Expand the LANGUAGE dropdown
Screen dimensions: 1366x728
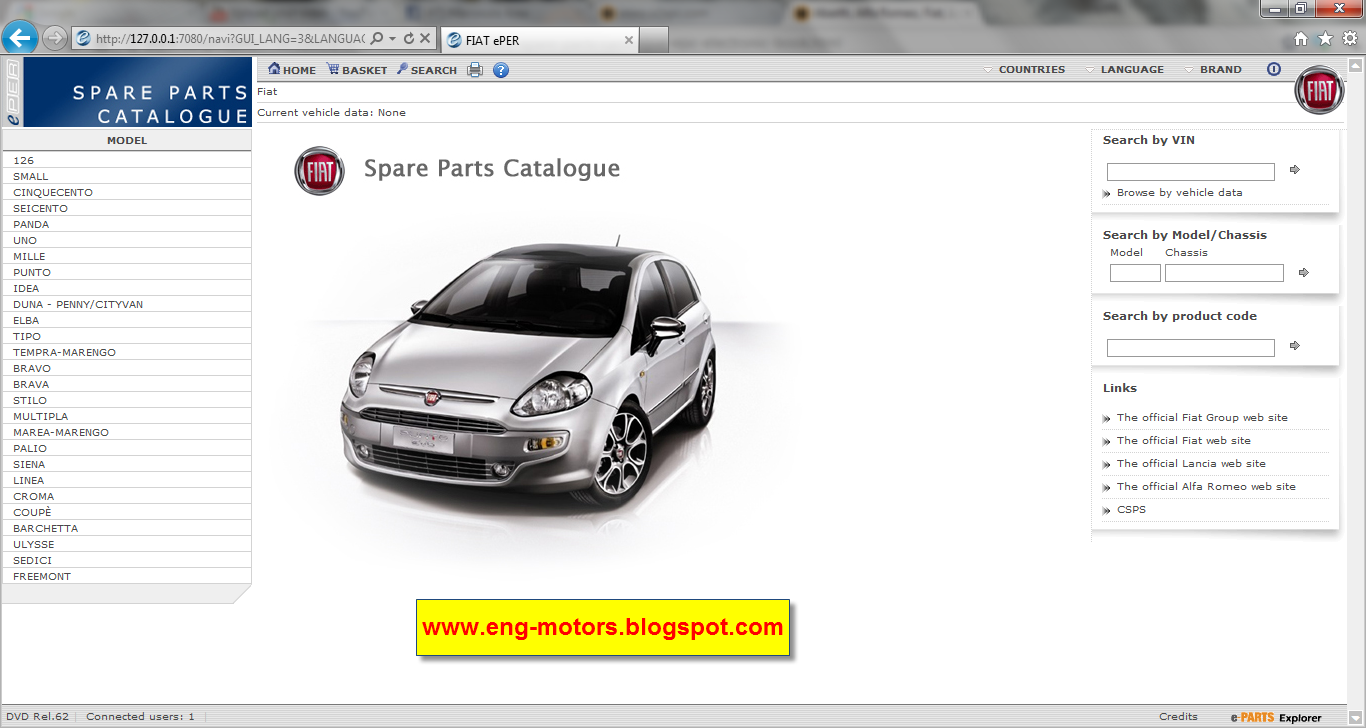(1124, 70)
